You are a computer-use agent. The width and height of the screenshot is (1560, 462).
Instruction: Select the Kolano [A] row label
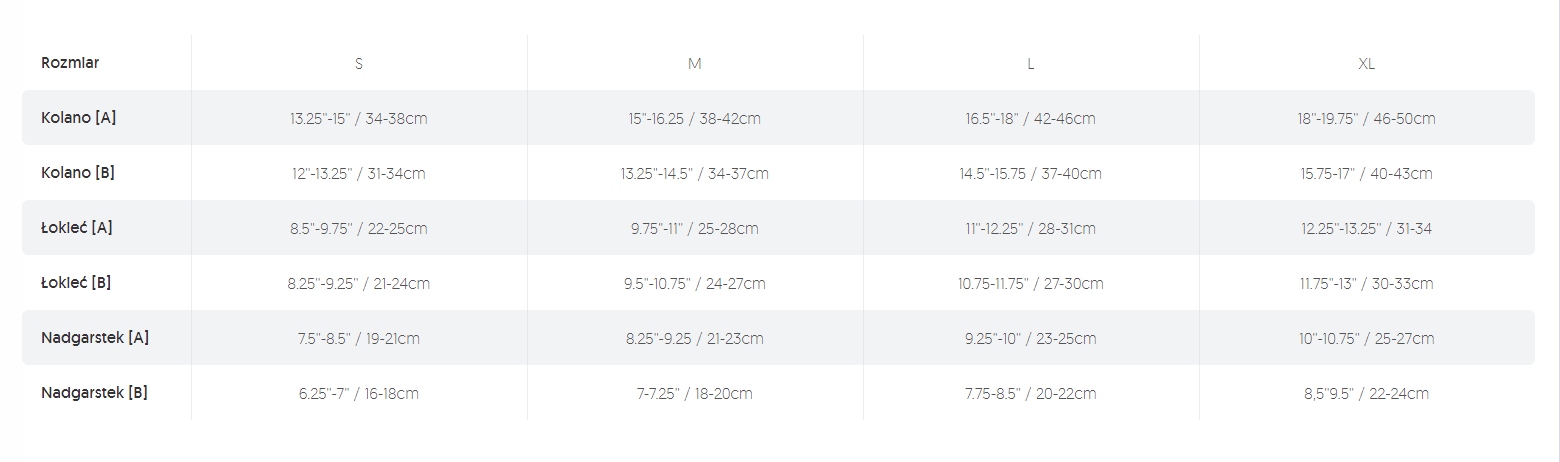[x=79, y=118]
